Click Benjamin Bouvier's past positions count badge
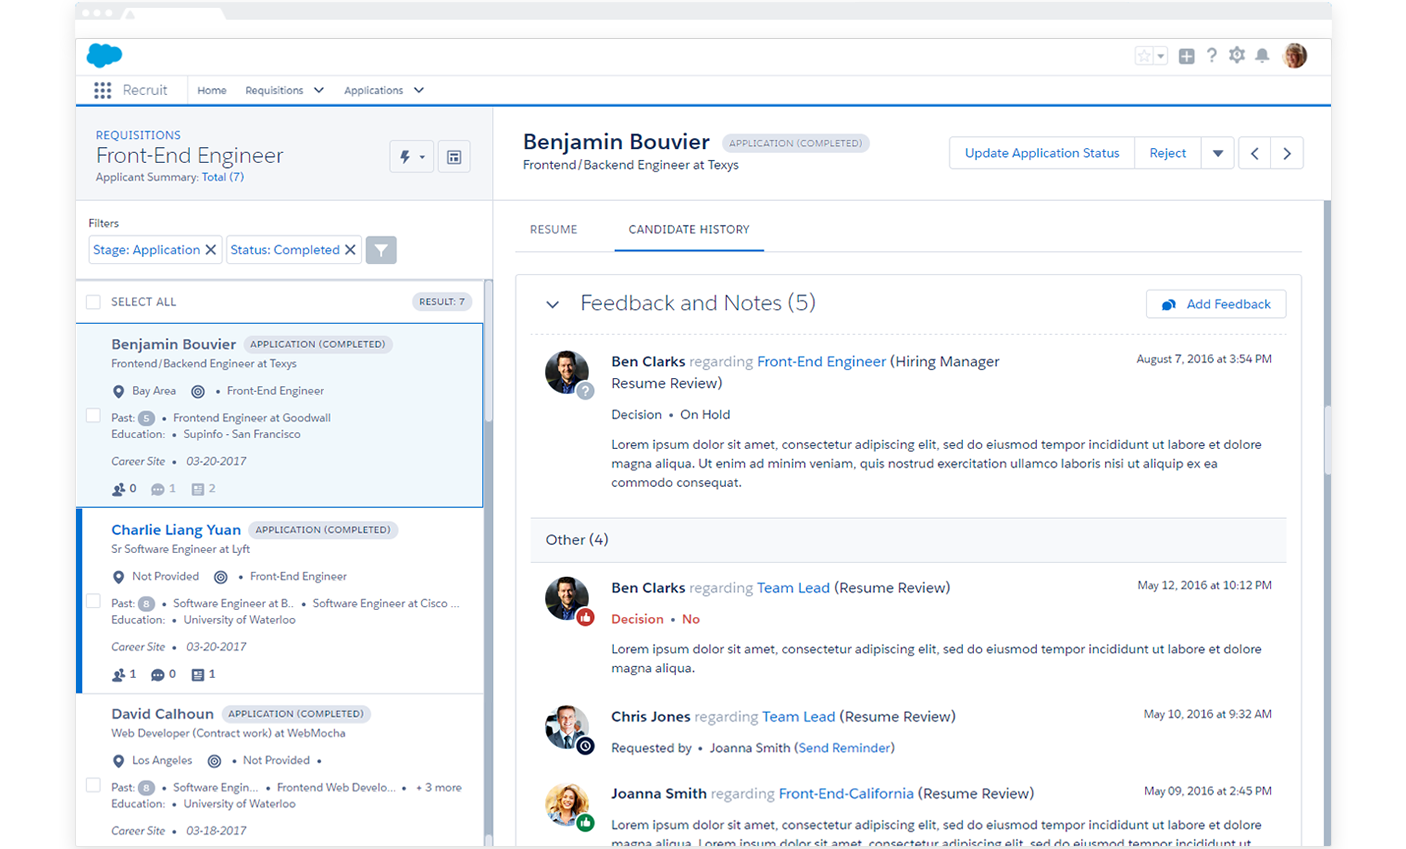 coord(146,418)
